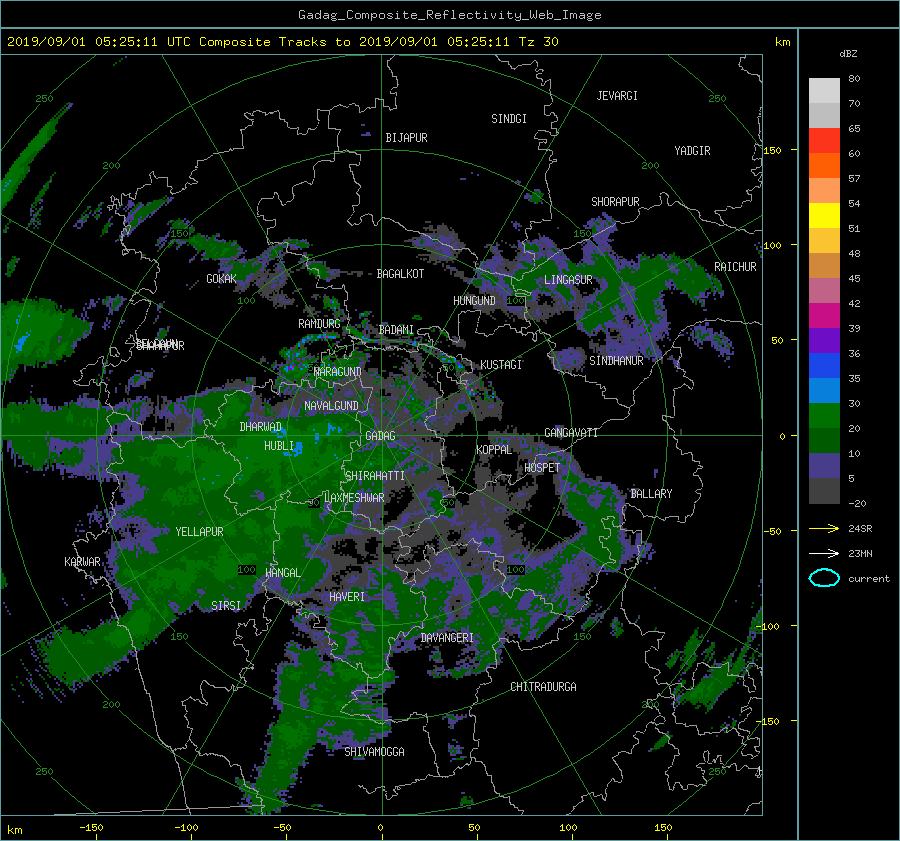900x841 pixels.
Task: Click the SINDGI city label
Action: coord(509,119)
